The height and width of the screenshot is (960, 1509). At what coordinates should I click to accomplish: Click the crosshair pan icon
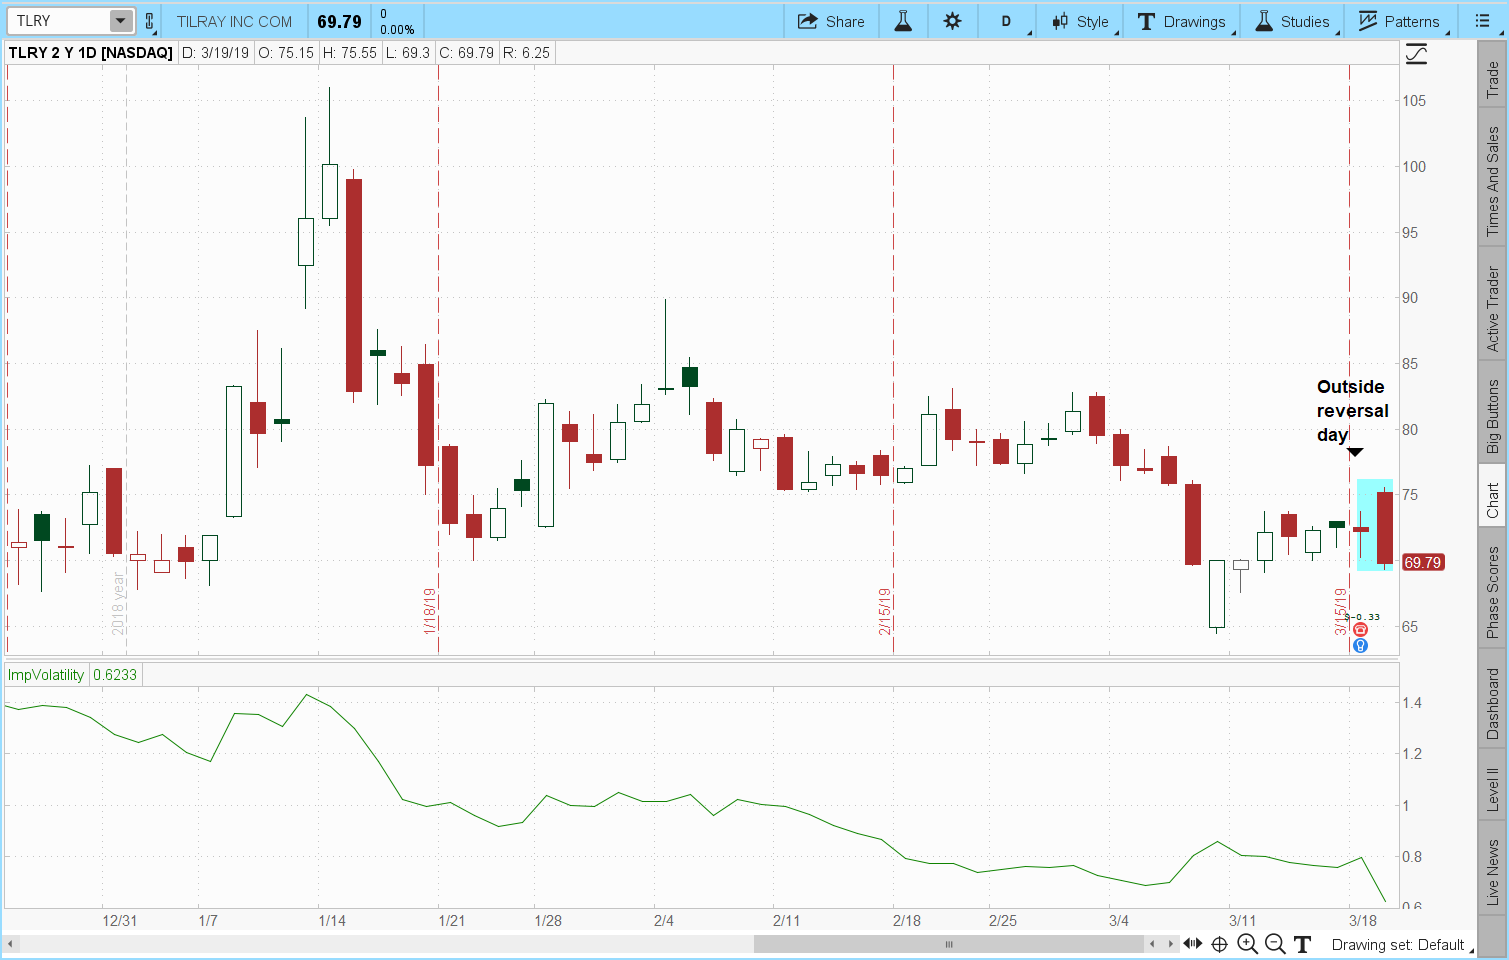point(1220,944)
